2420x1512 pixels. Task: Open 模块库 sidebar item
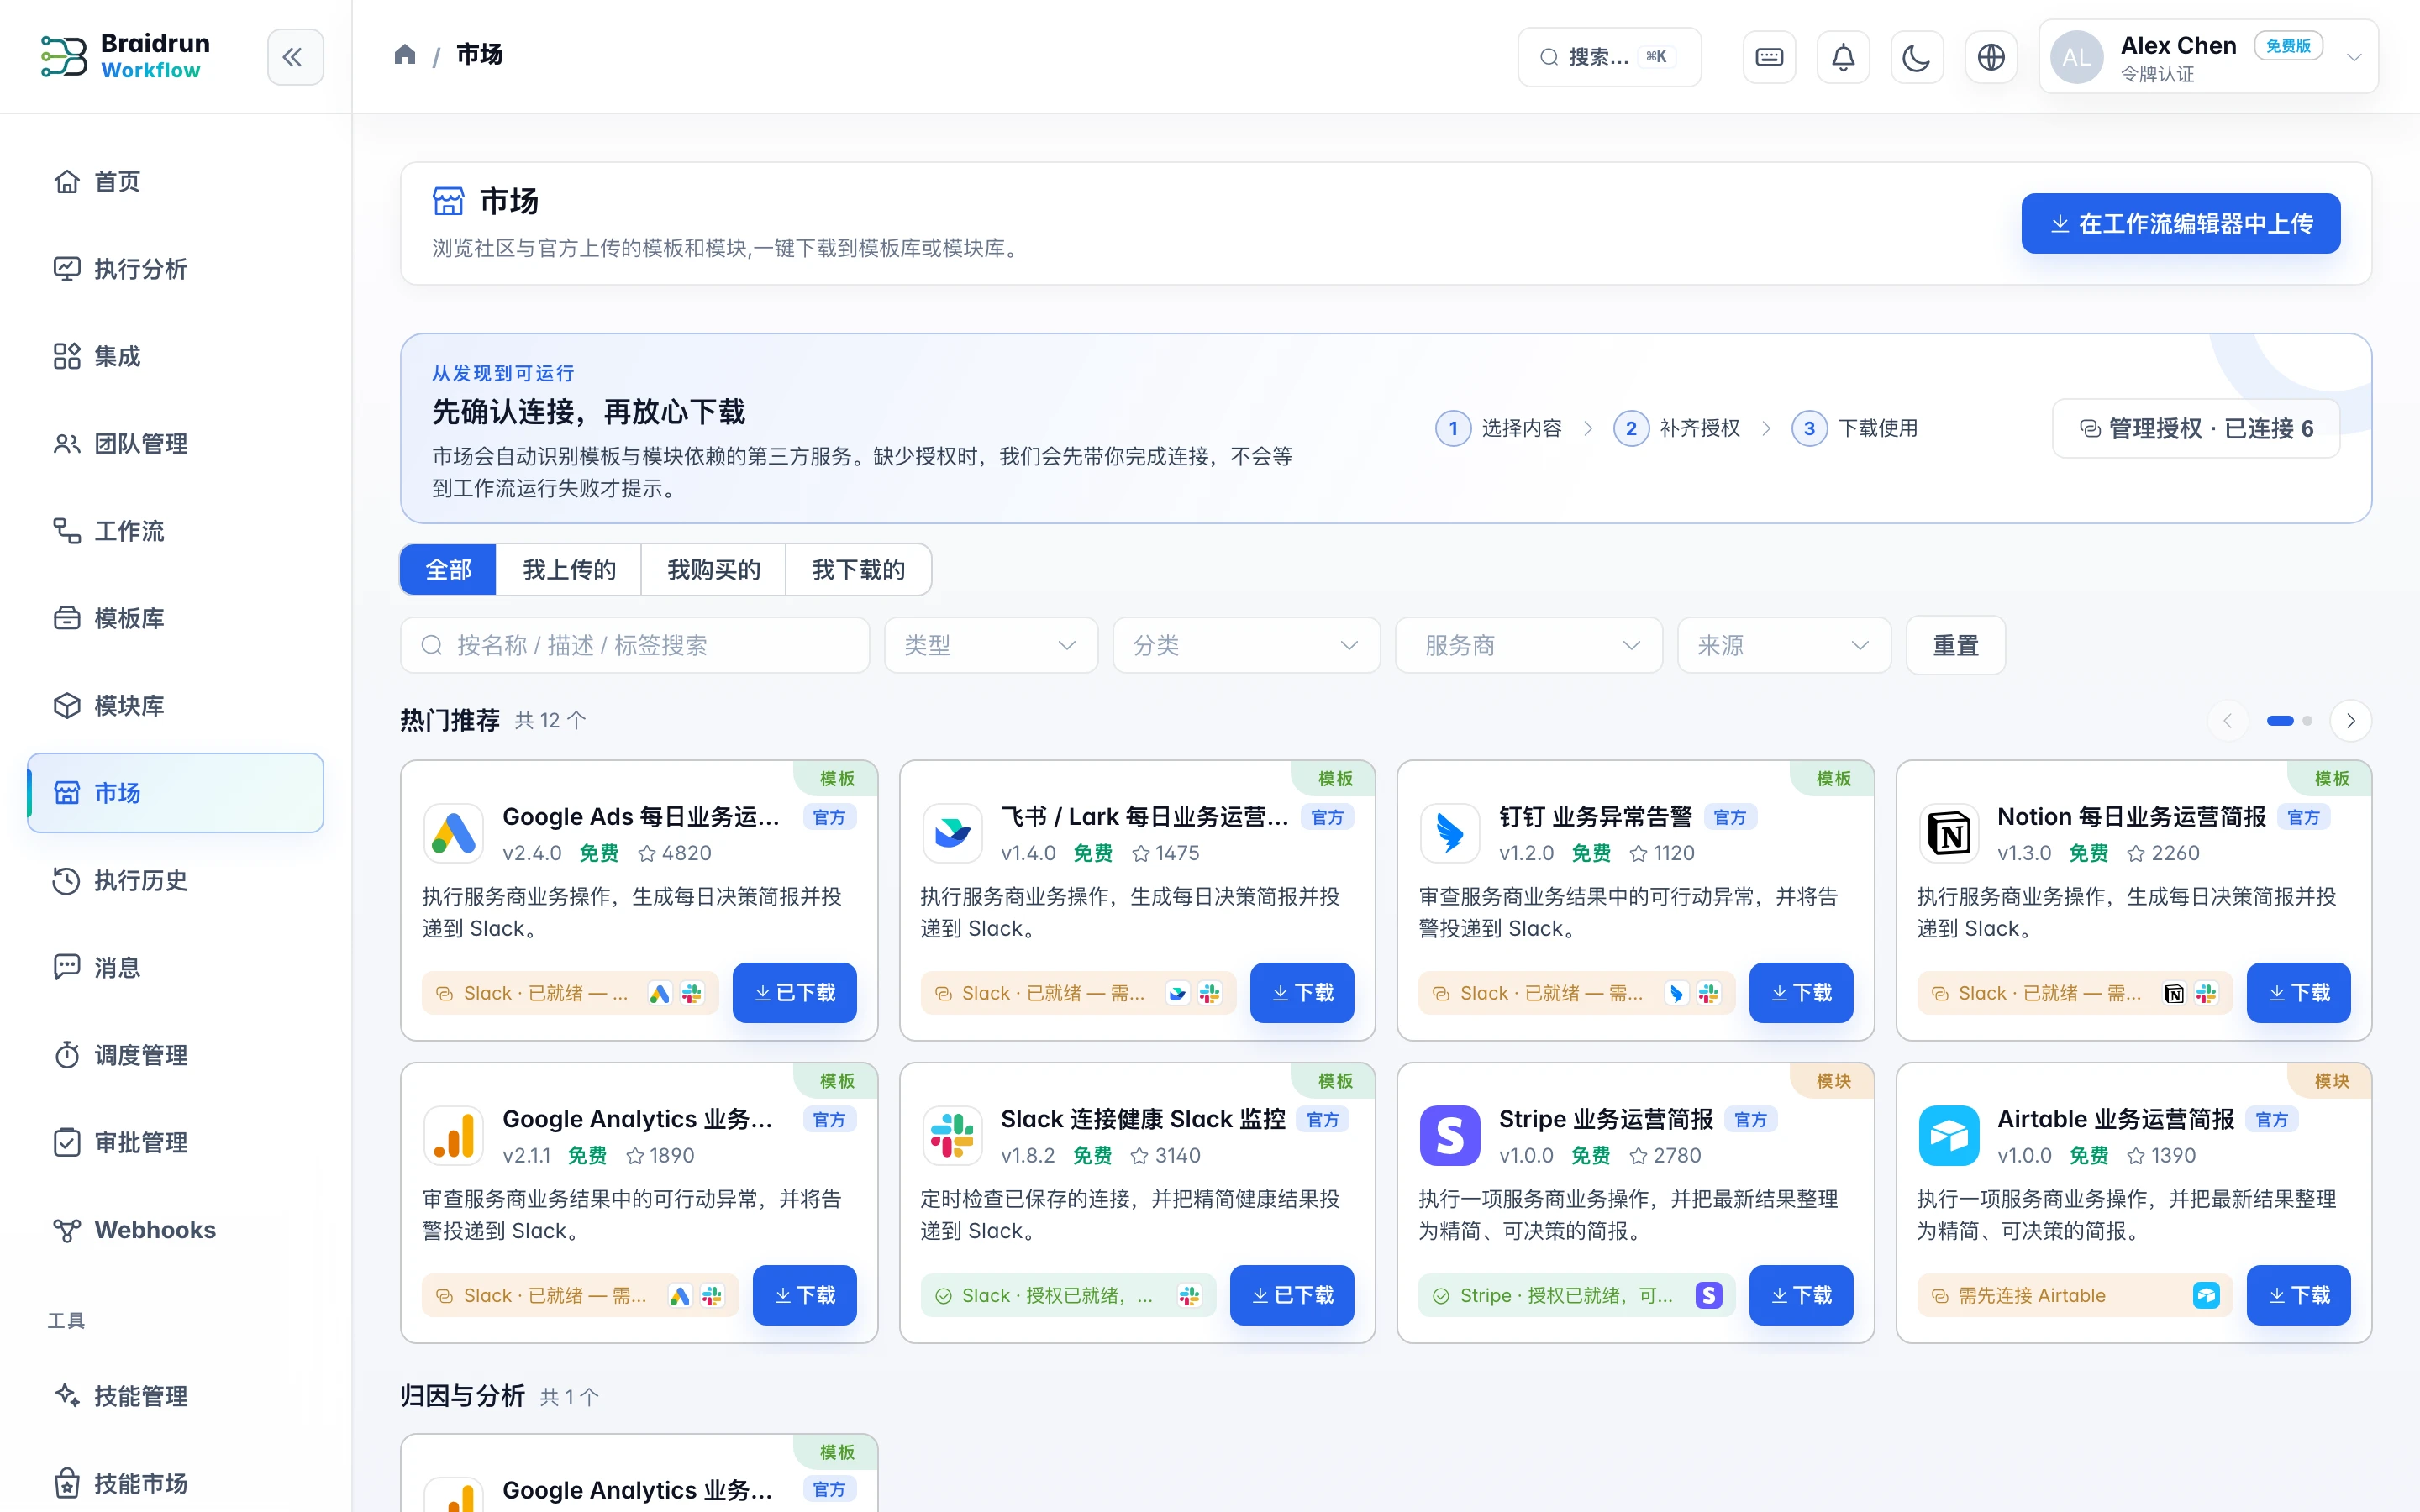click(176, 706)
